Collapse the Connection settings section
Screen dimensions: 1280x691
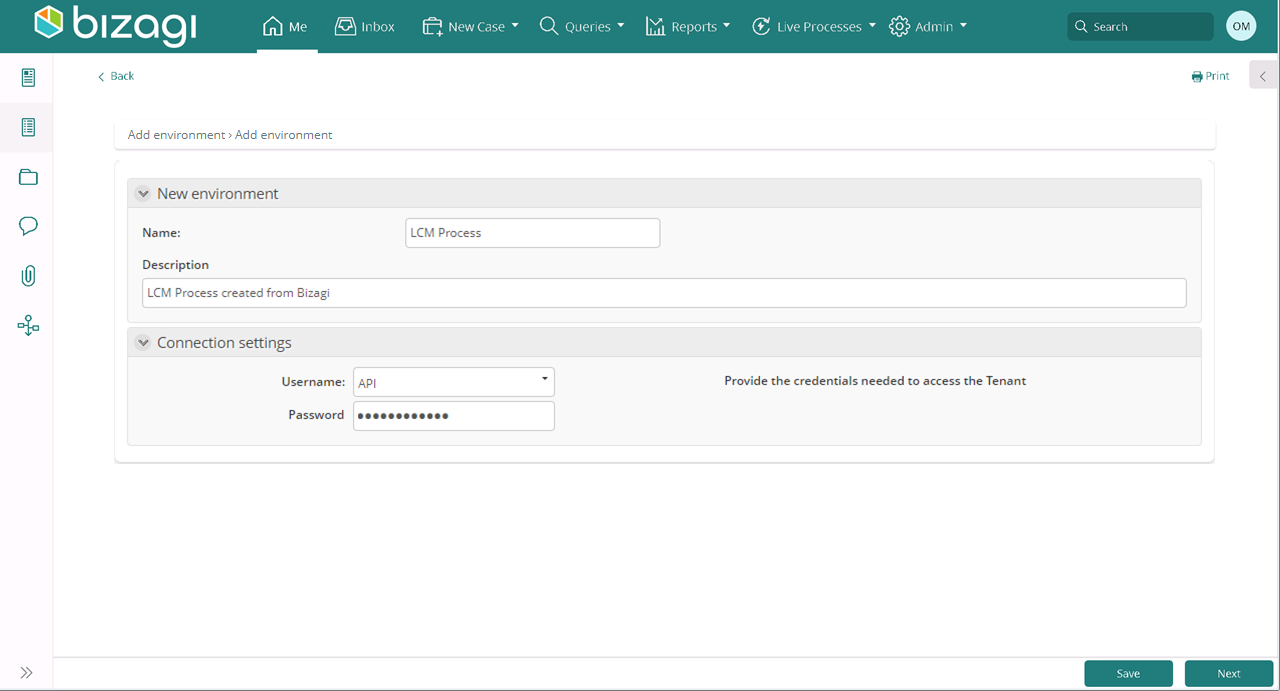143,343
